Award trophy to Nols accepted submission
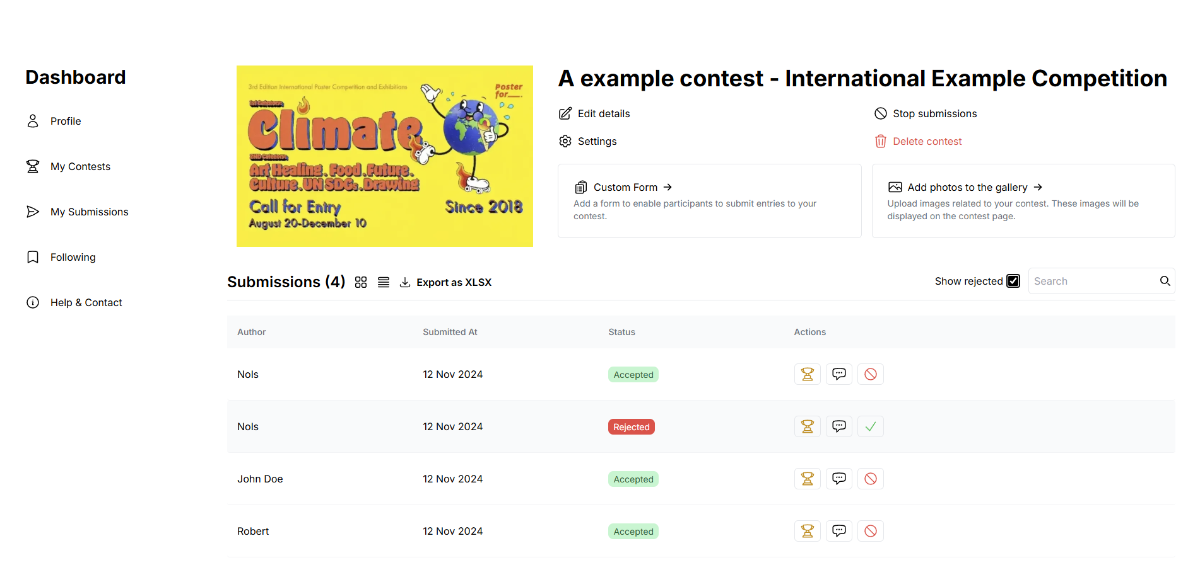 point(807,374)
